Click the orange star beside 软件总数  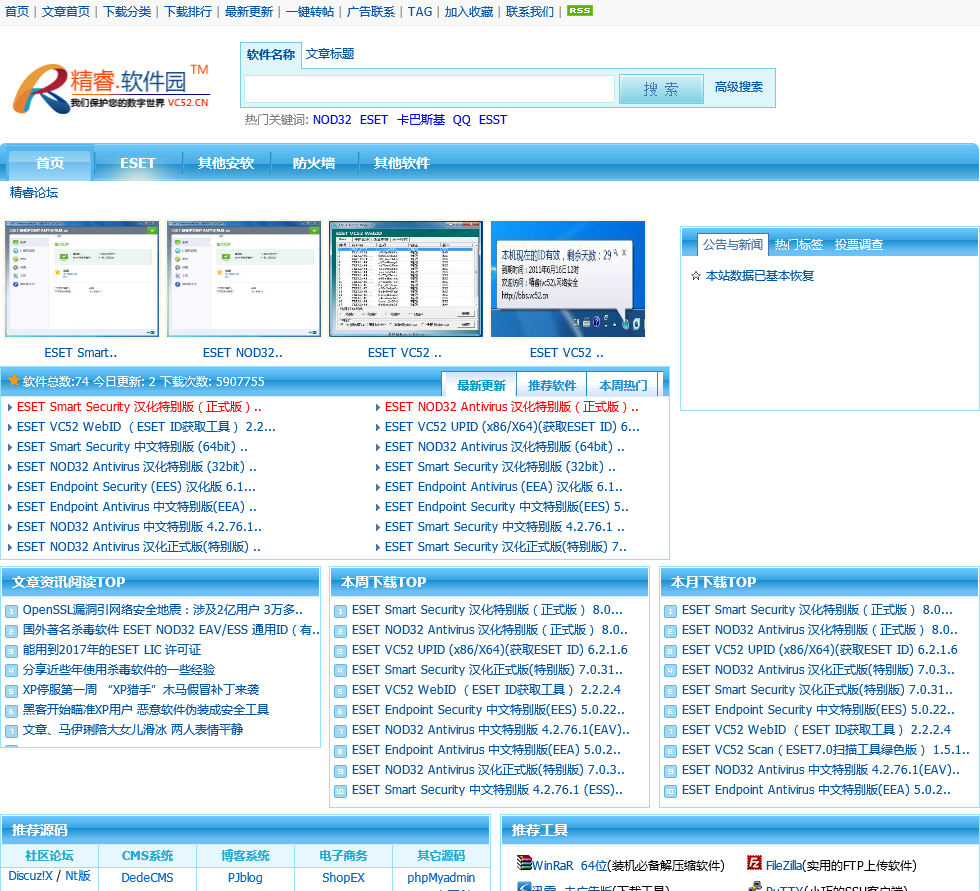13,381
